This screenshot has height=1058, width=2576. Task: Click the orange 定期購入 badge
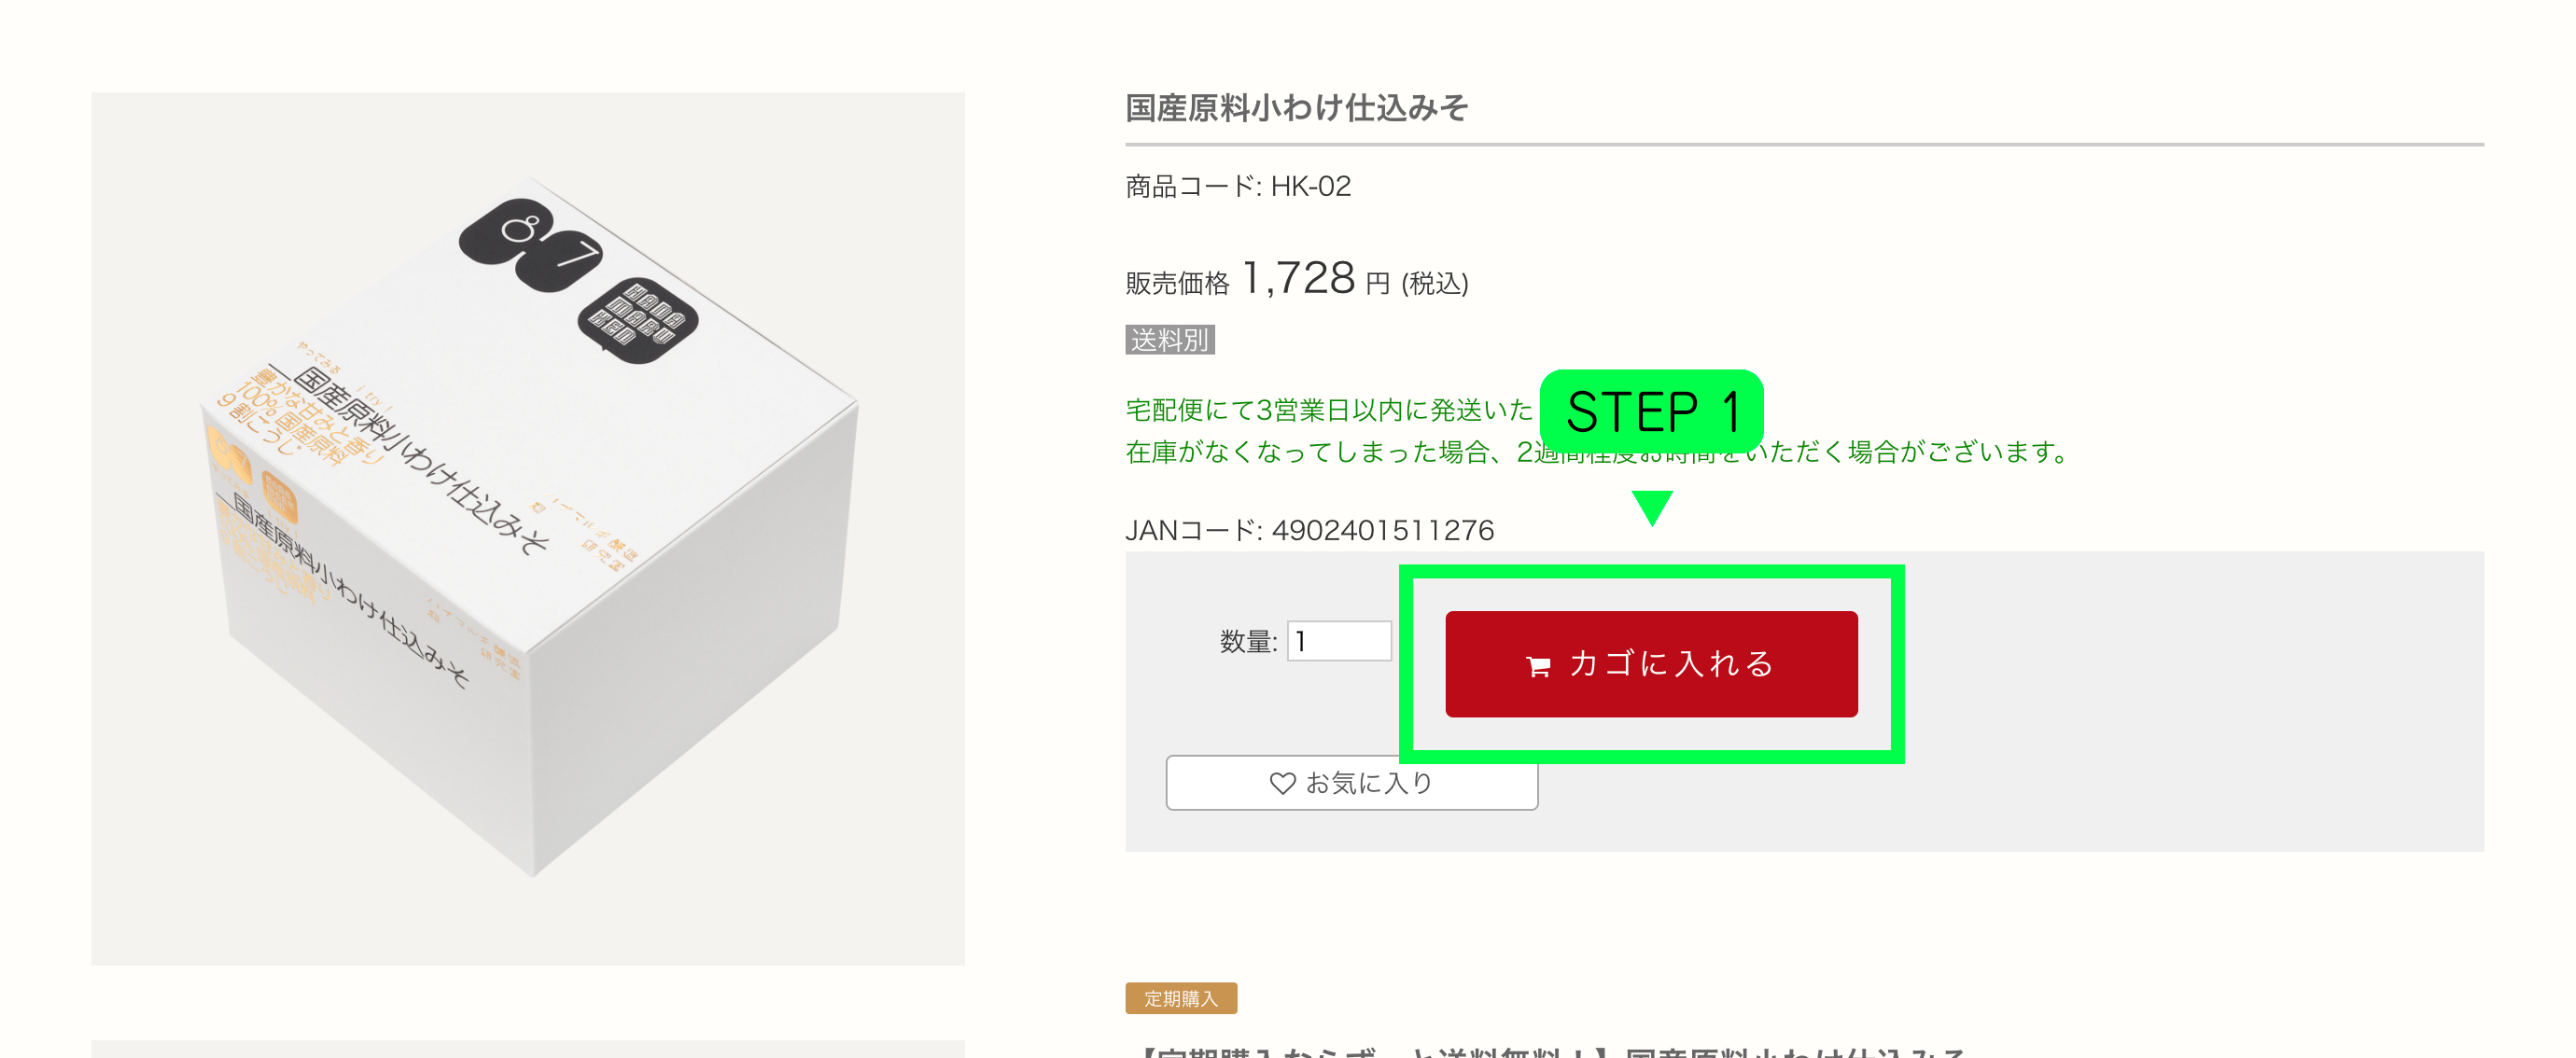click(1180, 998)
